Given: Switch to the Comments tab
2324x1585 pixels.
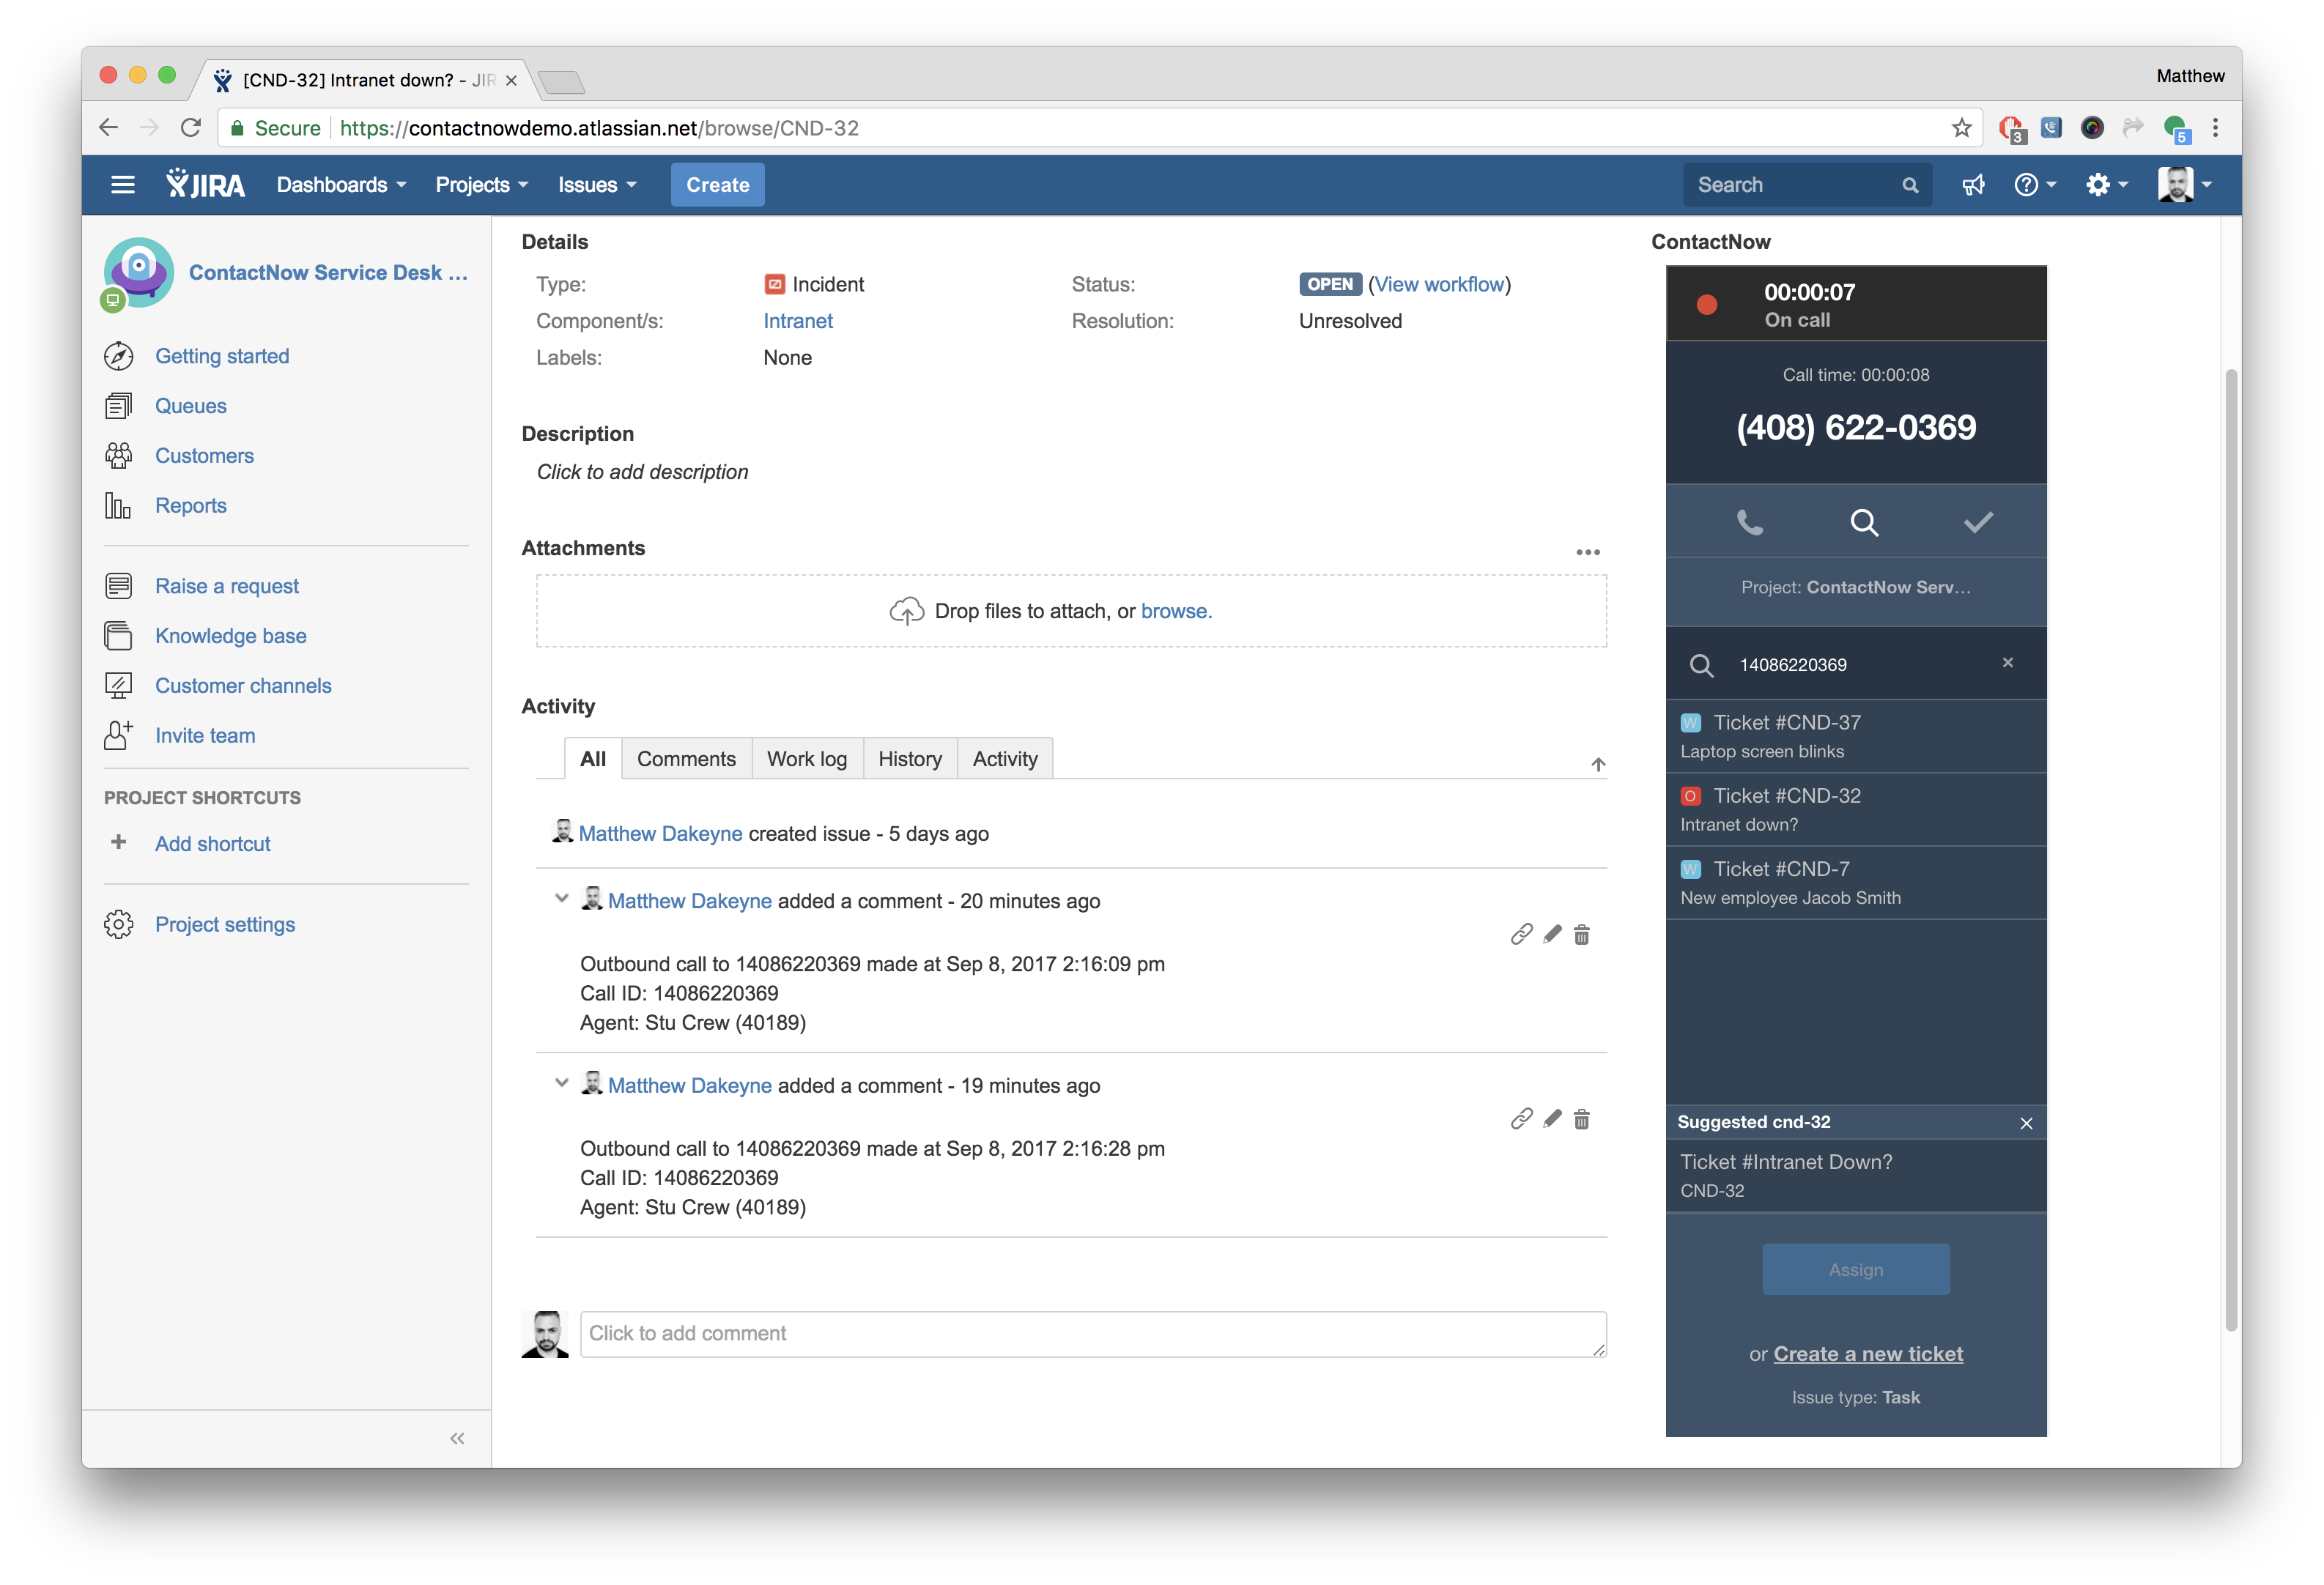Looking at the screenshot, I should pyautogui.click(x=686, y=759).
